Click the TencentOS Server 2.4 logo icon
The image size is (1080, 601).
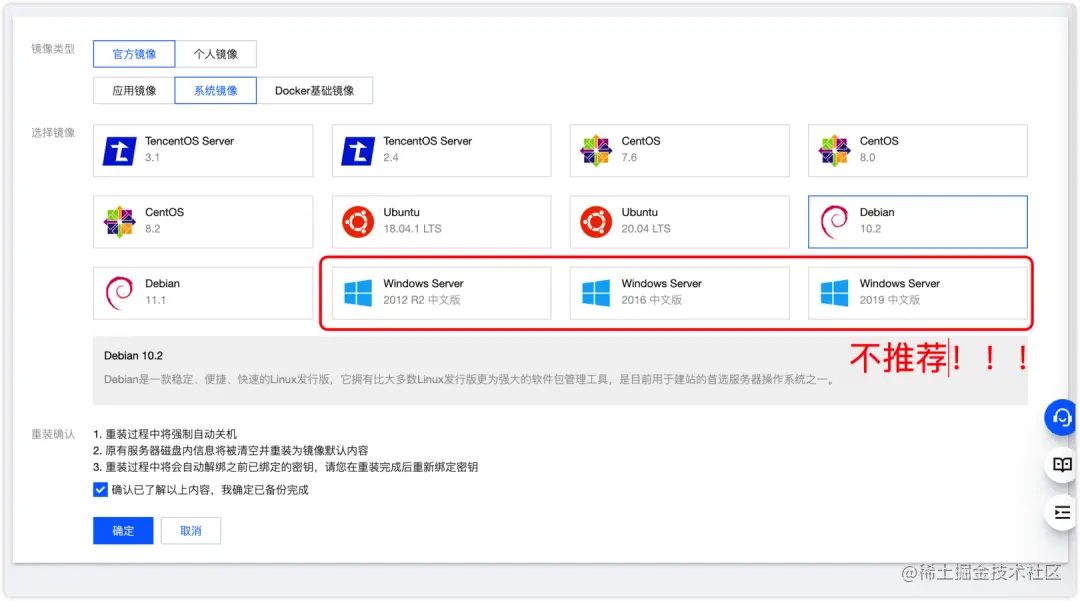(x=357, y=151)
